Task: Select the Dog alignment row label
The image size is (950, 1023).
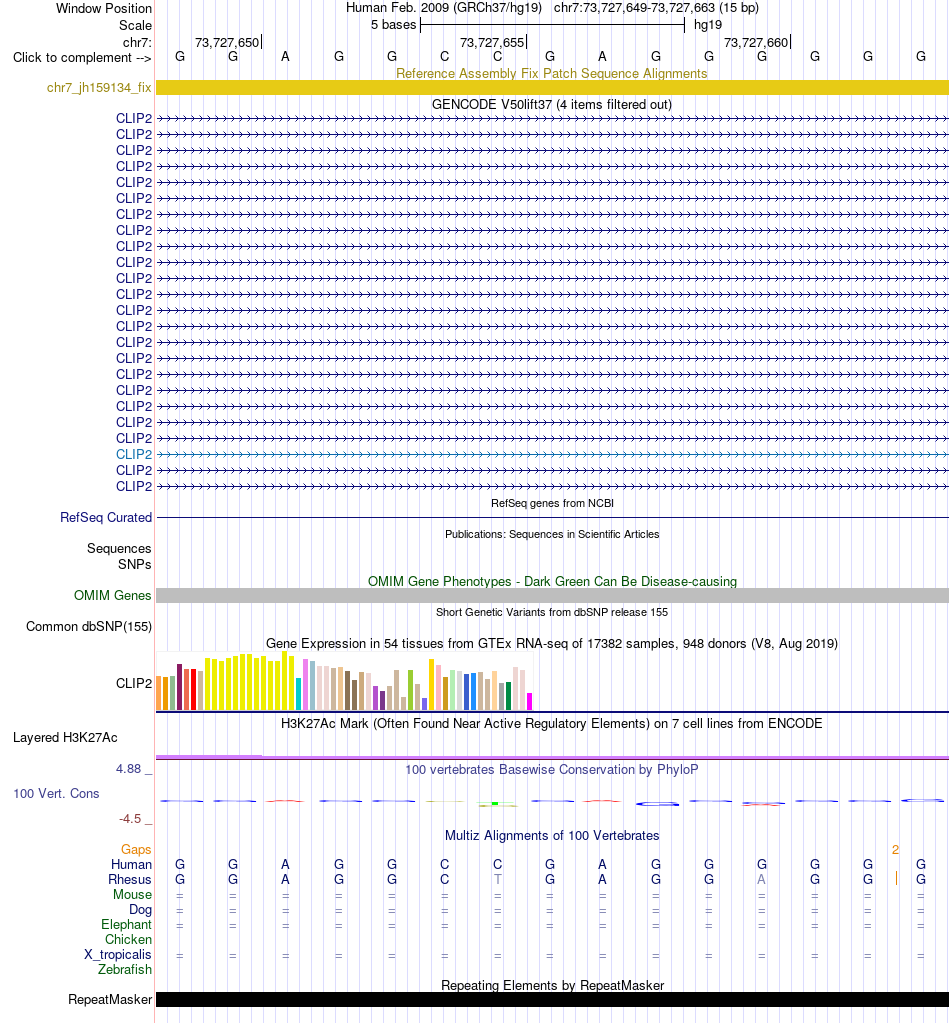Action: click(140, 909)
